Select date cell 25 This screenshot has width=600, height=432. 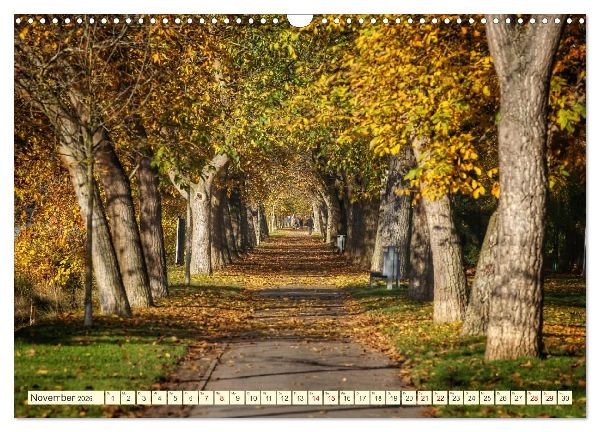(x=487, y=398)
